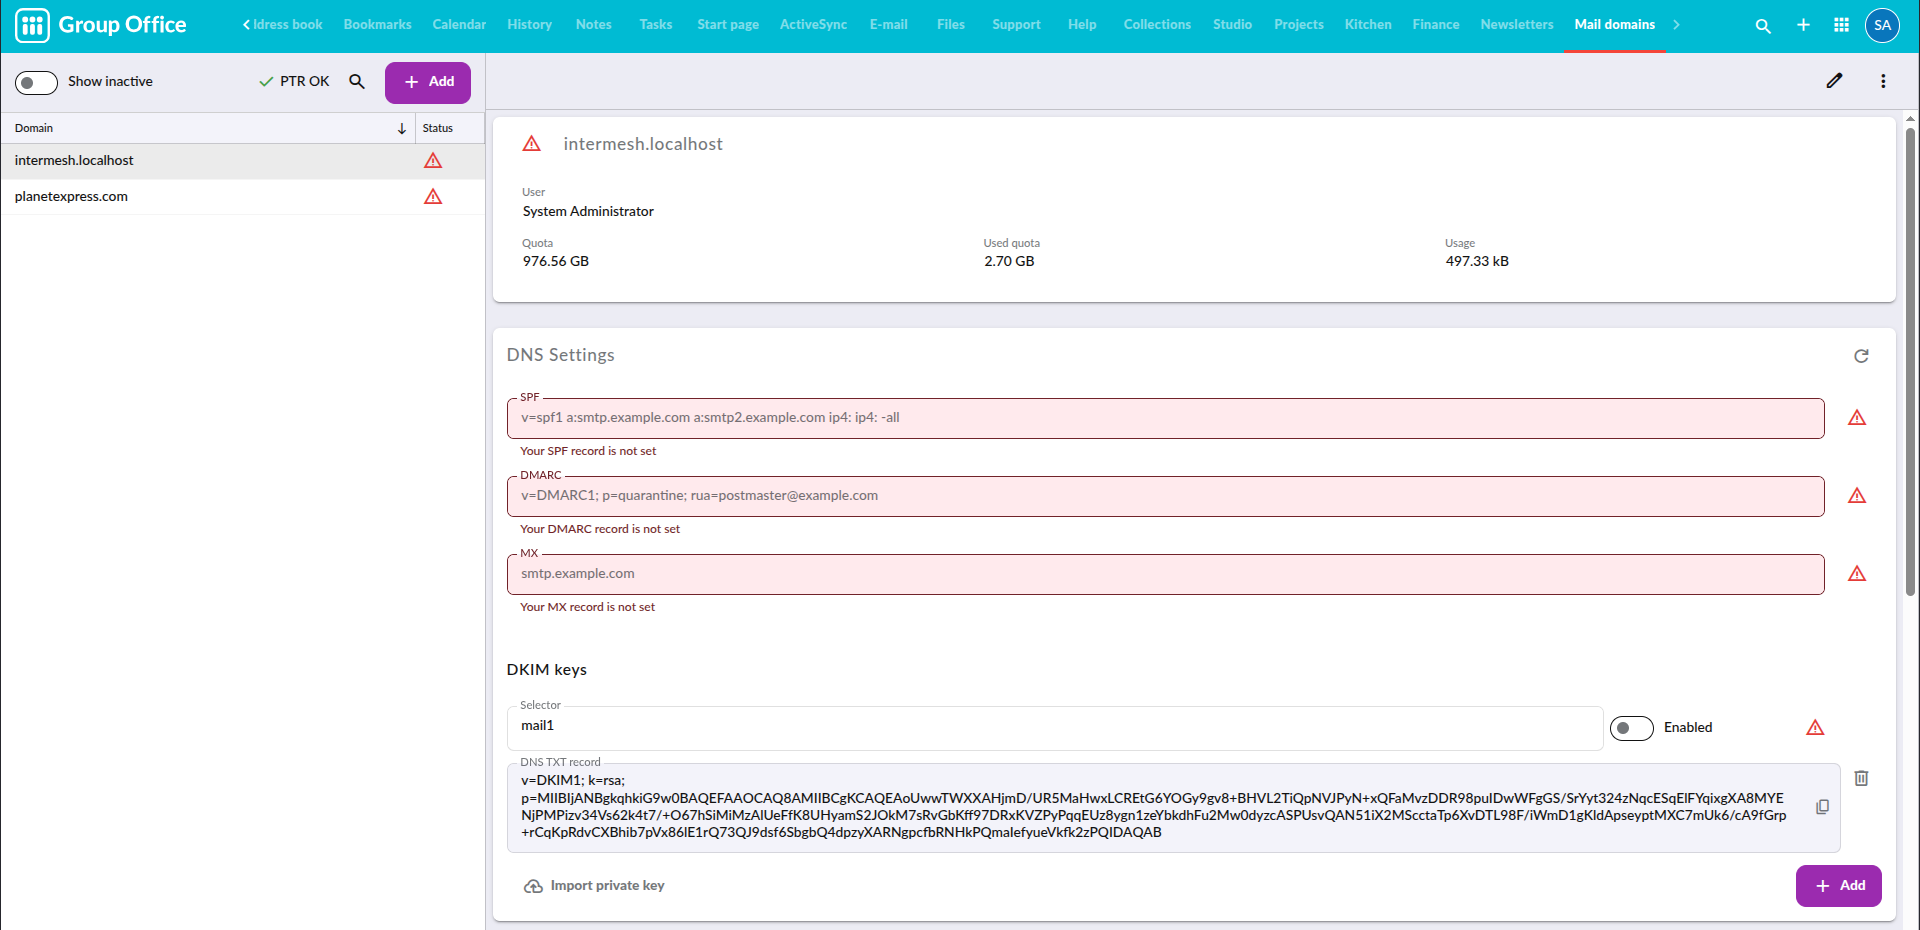Open the three-dot more options menu
The image size is (1920, 930).
click(1883, 81)
